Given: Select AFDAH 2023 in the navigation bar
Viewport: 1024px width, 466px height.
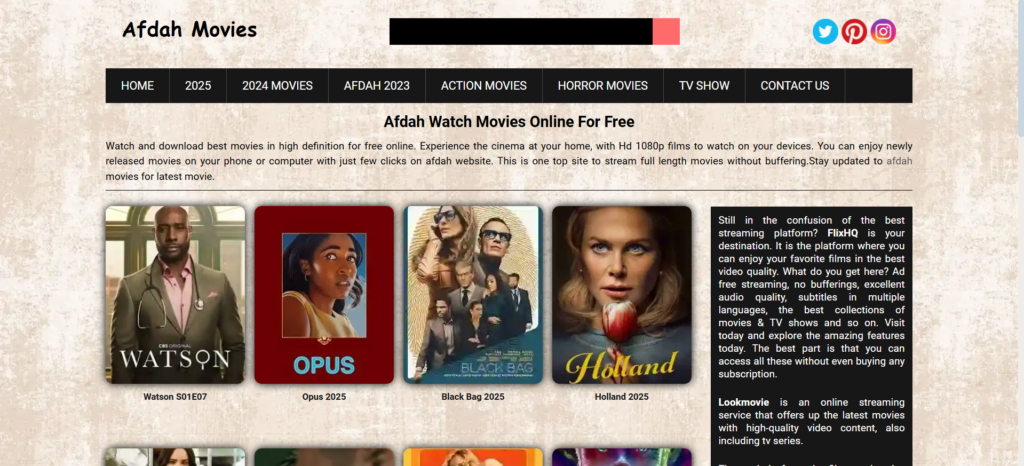Looking at the screenshot, I should tap(377, 85).
